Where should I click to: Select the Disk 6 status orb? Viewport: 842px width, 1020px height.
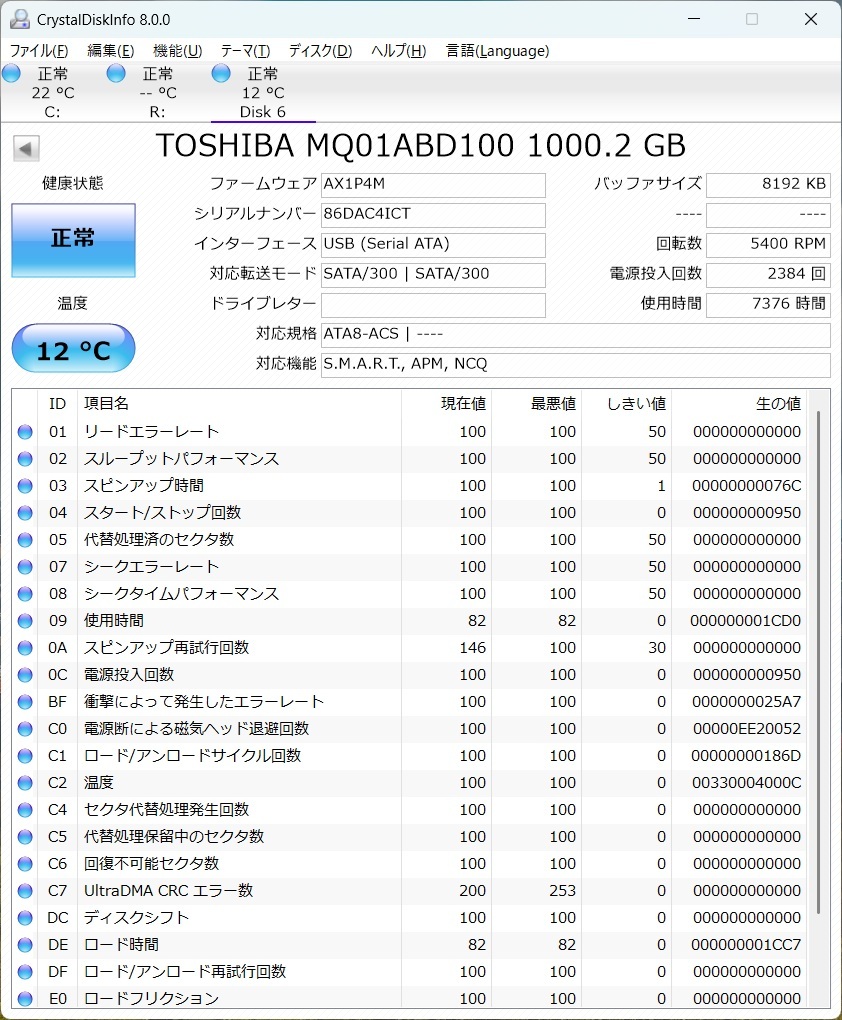pos(221,74)
